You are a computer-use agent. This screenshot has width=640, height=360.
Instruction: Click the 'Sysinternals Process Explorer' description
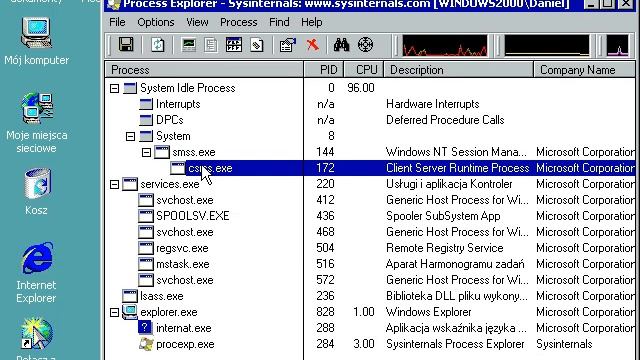(x=455, y=344)
